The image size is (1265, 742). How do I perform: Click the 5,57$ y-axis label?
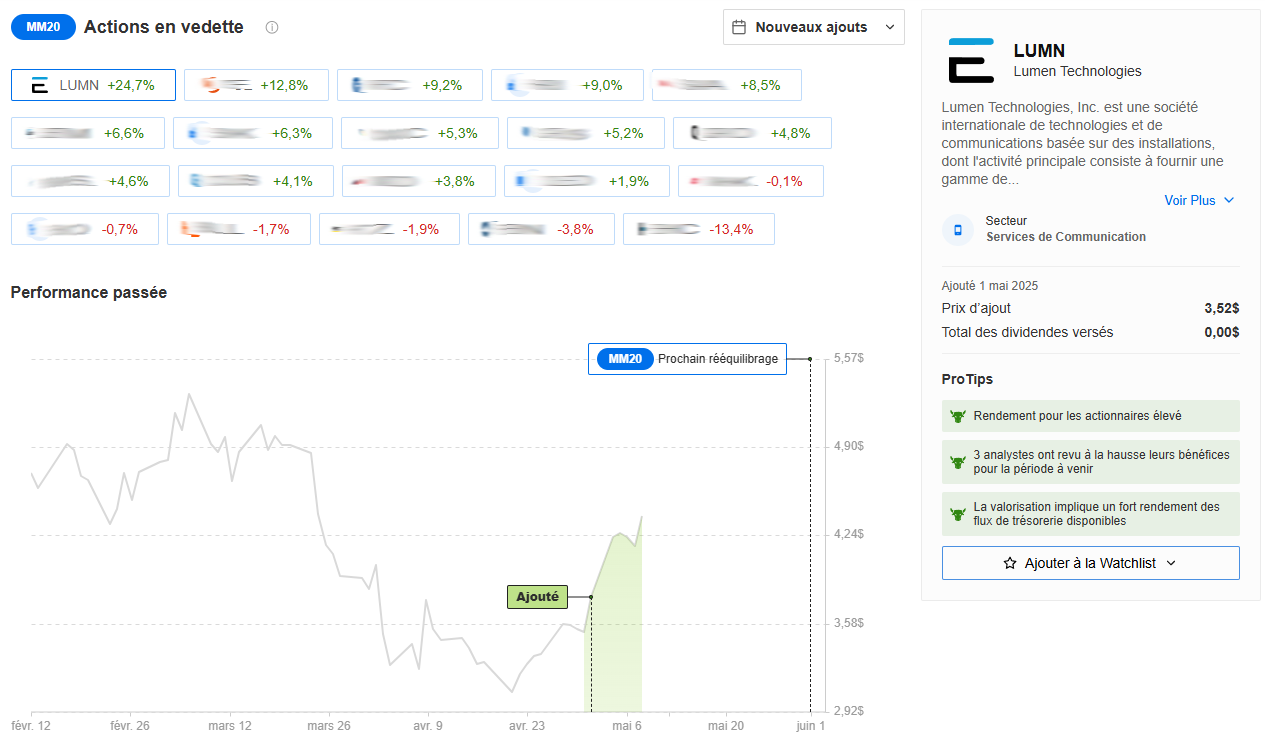coord(848,358)
